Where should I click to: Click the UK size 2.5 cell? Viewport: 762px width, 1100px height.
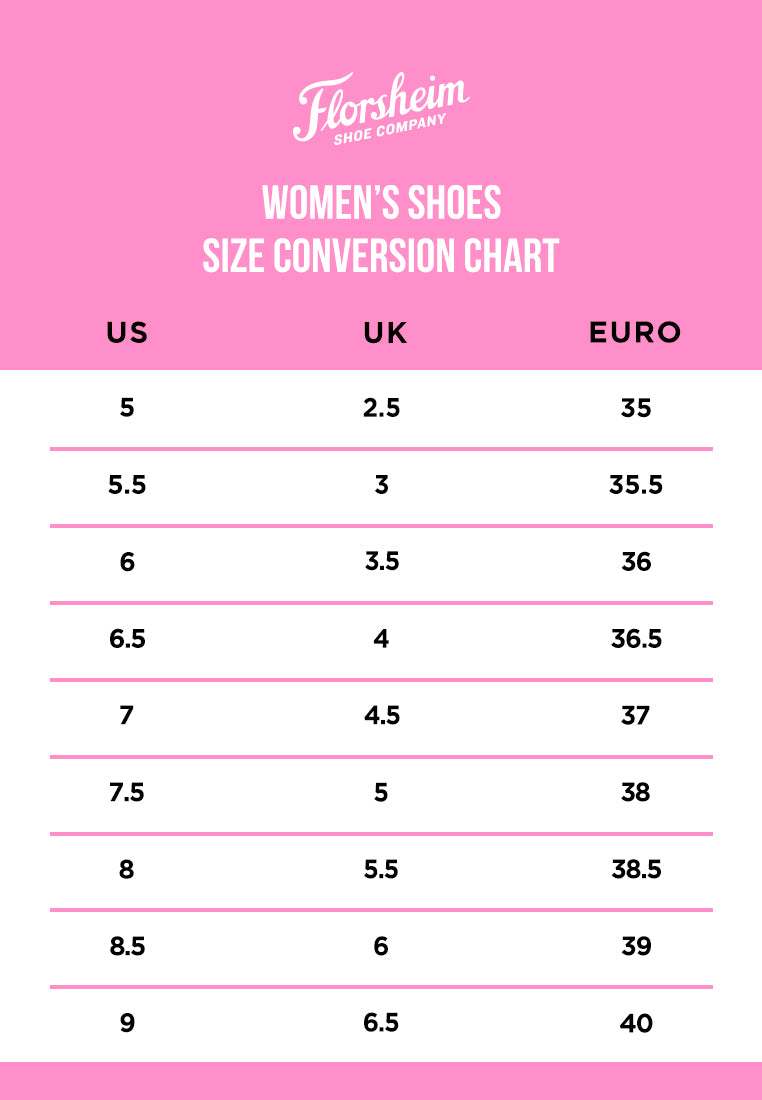pyautogui.click(x=381, y=408)
